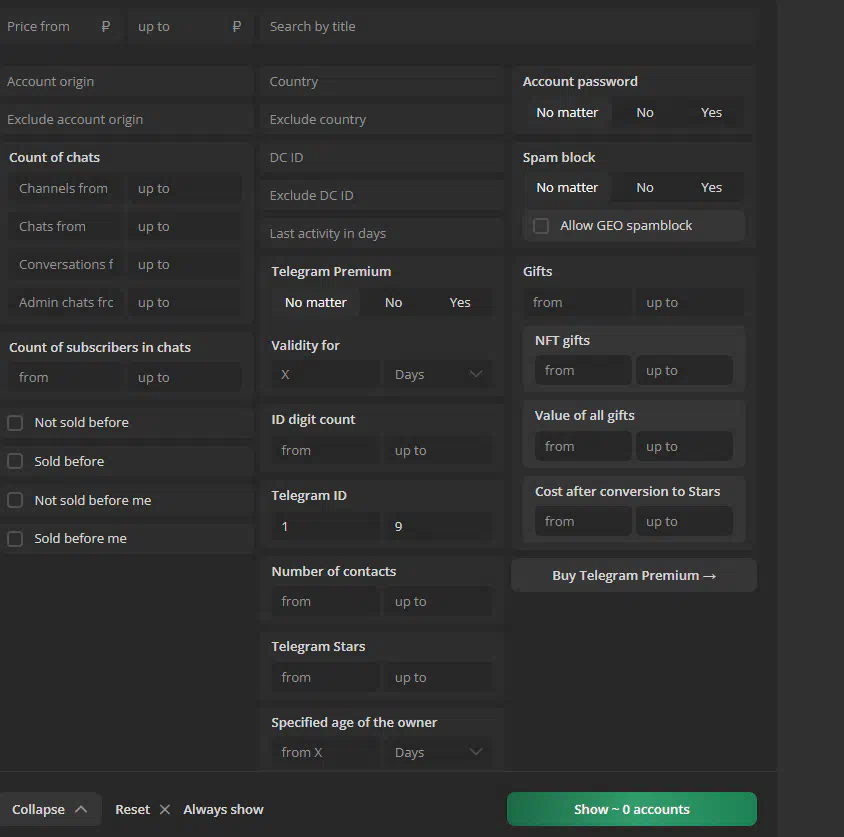Image resolution: width=844 pixels, height=837 pixels.
Task: Tick the Allow GEO spamblock checkbox
Action: coord(541,226)
